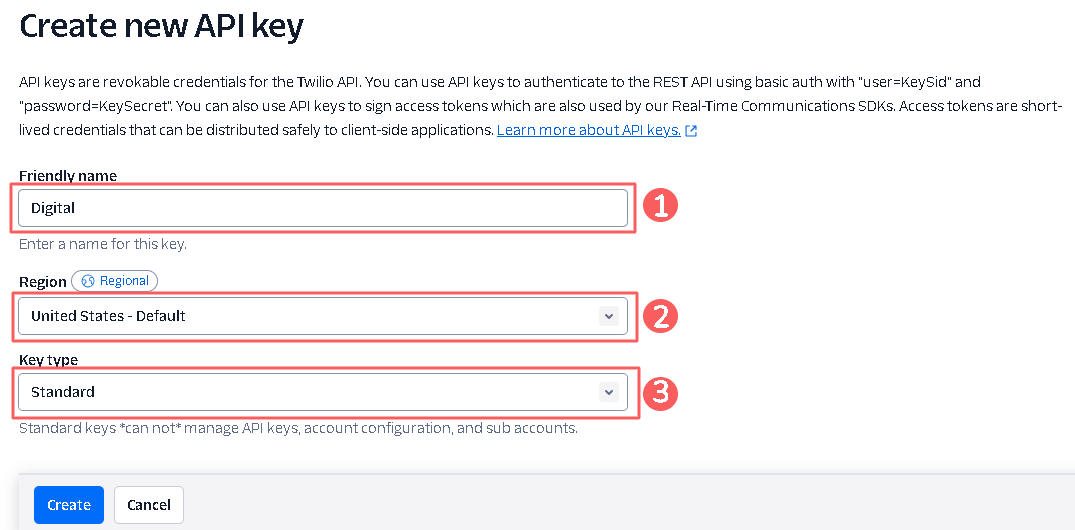Click the Standard keys limitation note text
This screenshot has height=530, width=1075.
click(298, 428)
